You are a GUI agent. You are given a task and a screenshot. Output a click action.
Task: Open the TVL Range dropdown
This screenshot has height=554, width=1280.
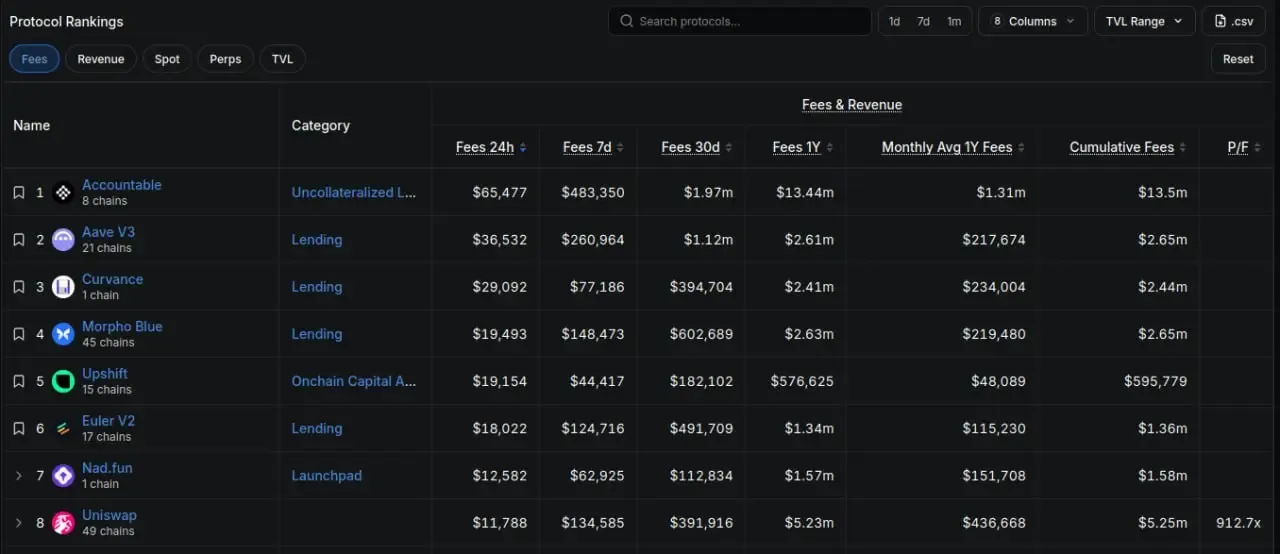1144,21
